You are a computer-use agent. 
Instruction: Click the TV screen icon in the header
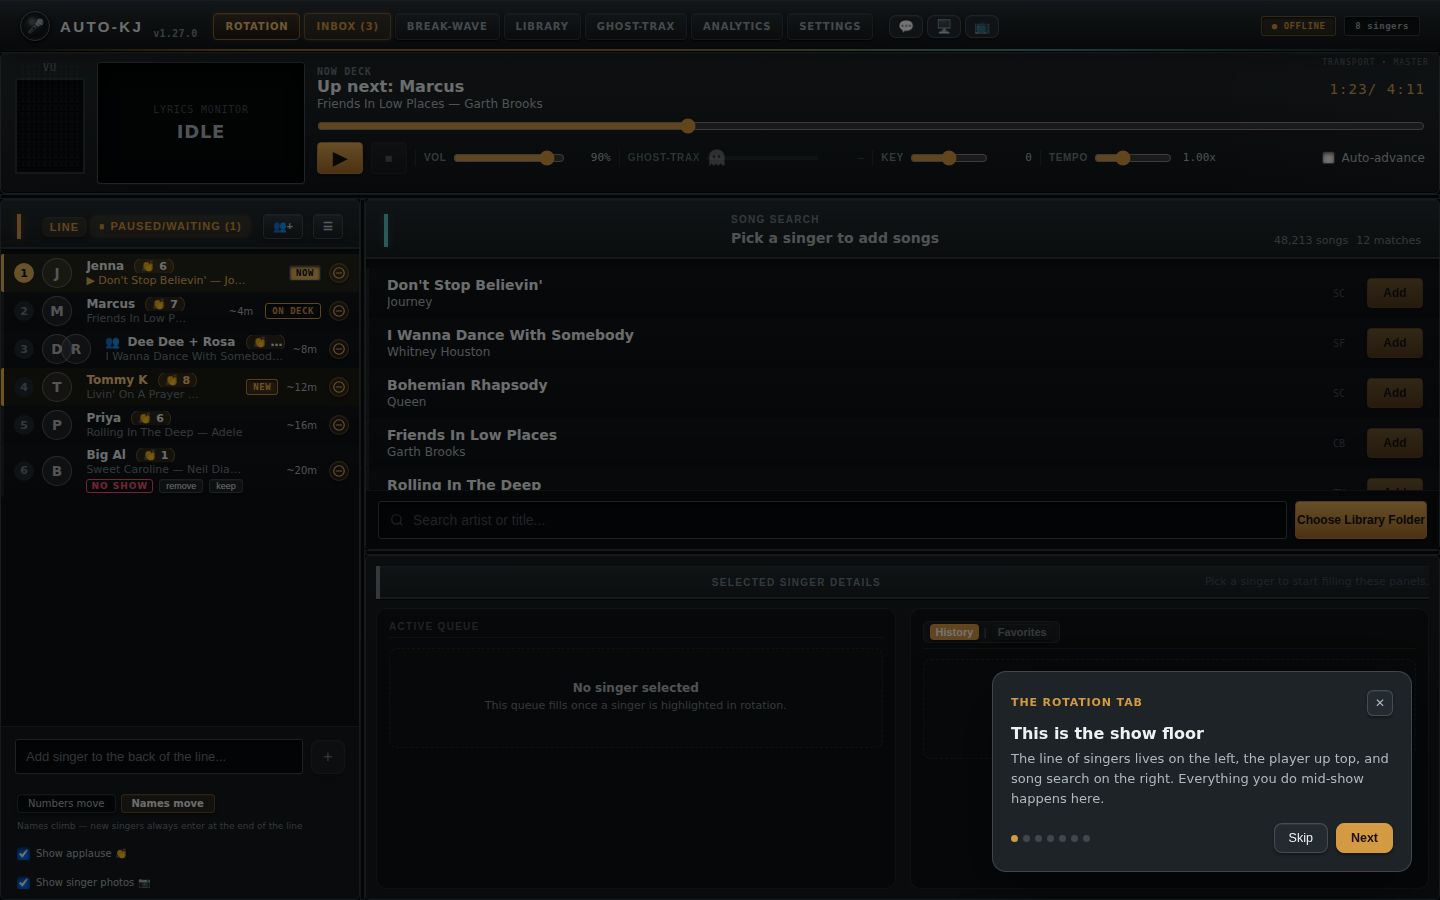pos(982,27)
